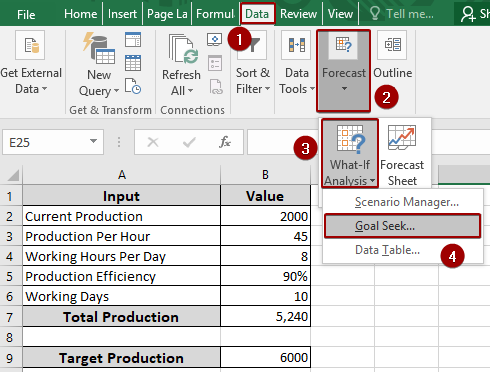The height and width of the screenshot is (372, 490).
Task: Choose Data Table from the menu
Action: 403,250
